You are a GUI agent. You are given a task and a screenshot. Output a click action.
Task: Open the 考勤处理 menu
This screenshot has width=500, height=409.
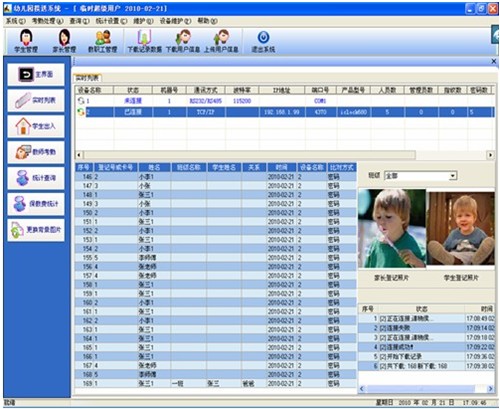(x=47, y=21)
